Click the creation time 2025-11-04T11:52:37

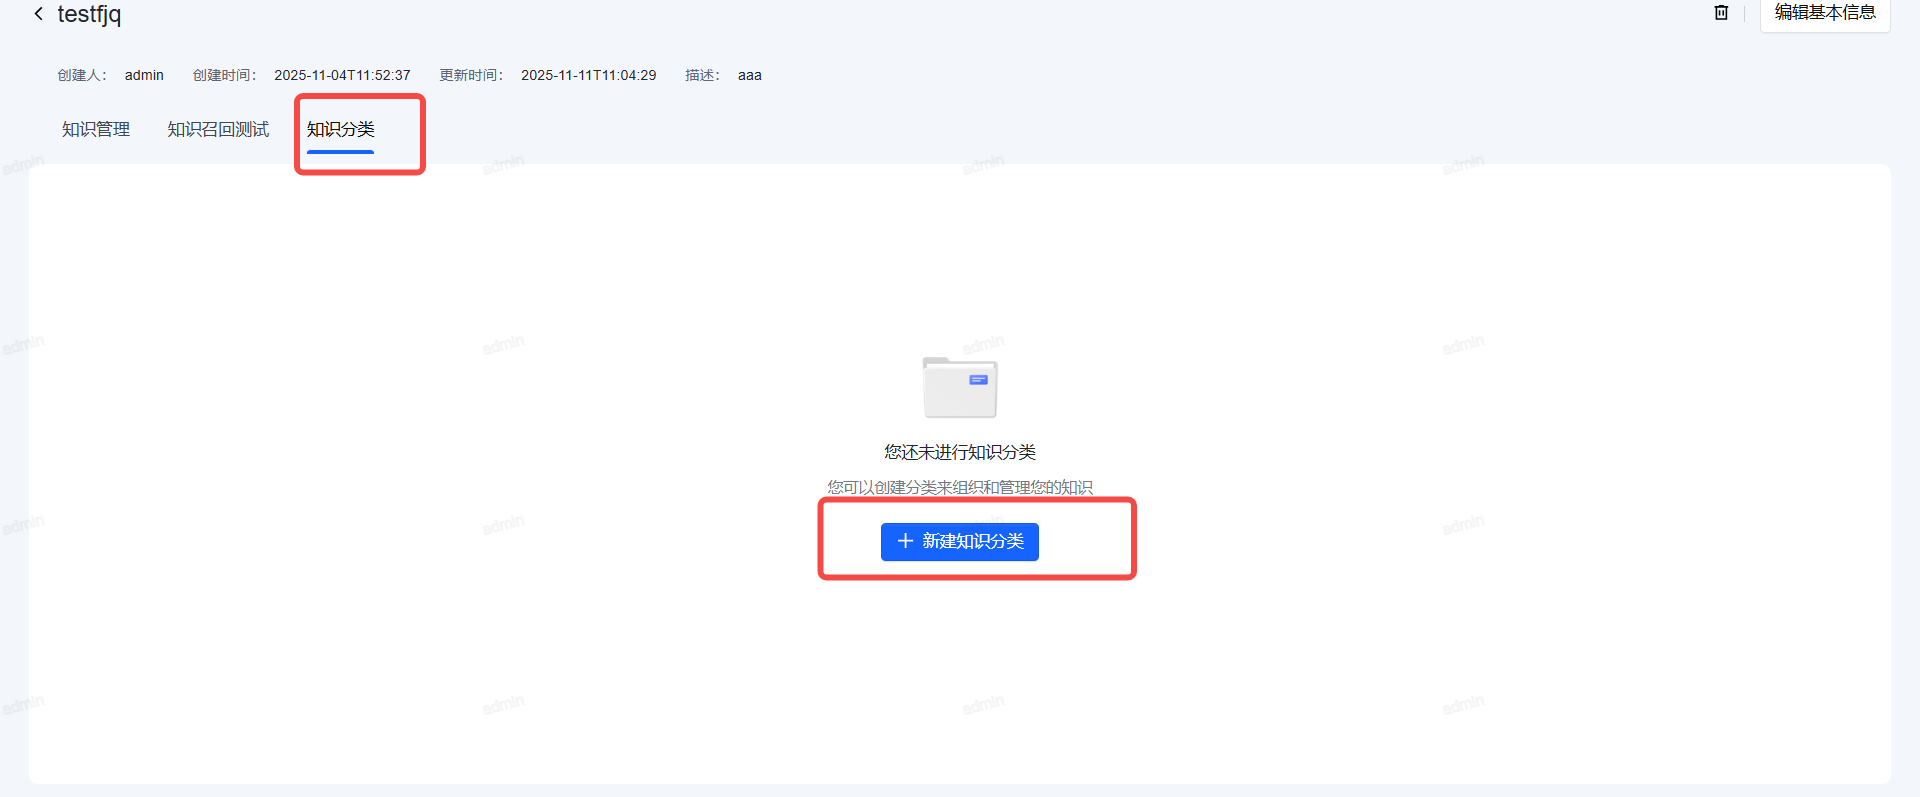click(342, 75)
